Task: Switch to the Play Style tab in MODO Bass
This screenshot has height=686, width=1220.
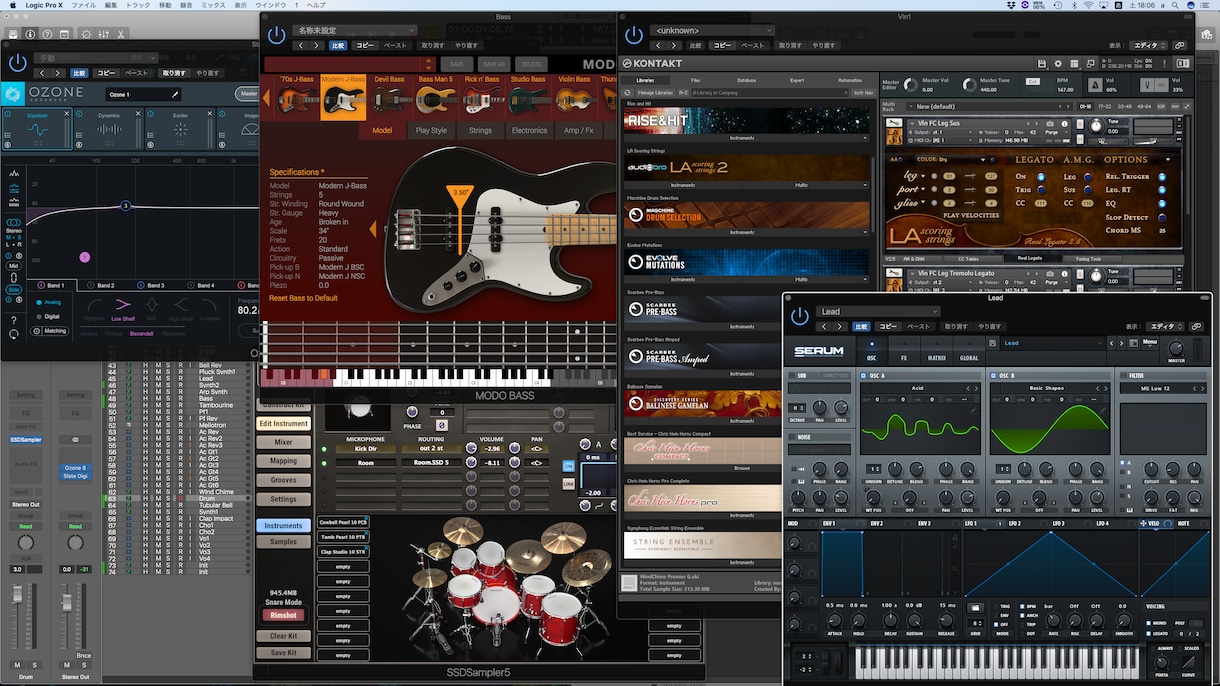Action: pos(431,130)
